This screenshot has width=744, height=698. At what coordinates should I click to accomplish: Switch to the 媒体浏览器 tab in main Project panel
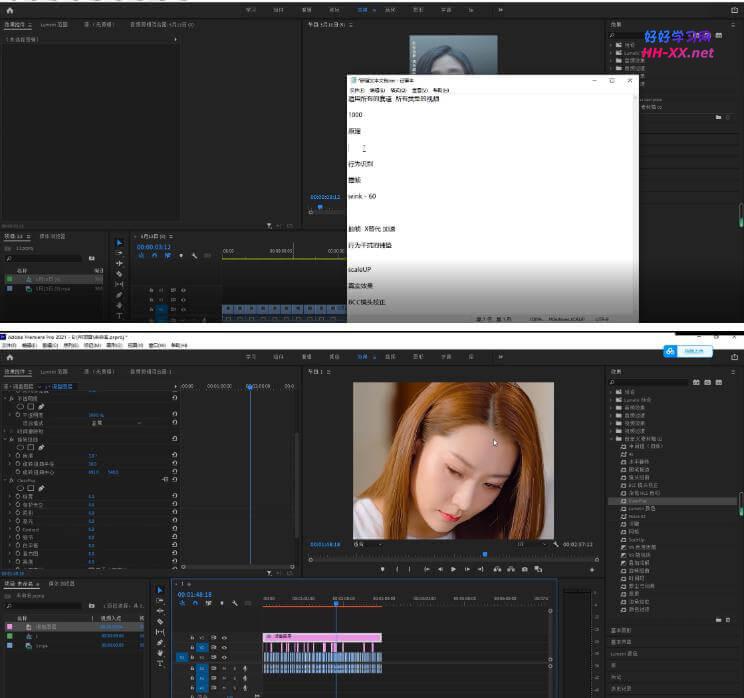[x=62, y=584]
